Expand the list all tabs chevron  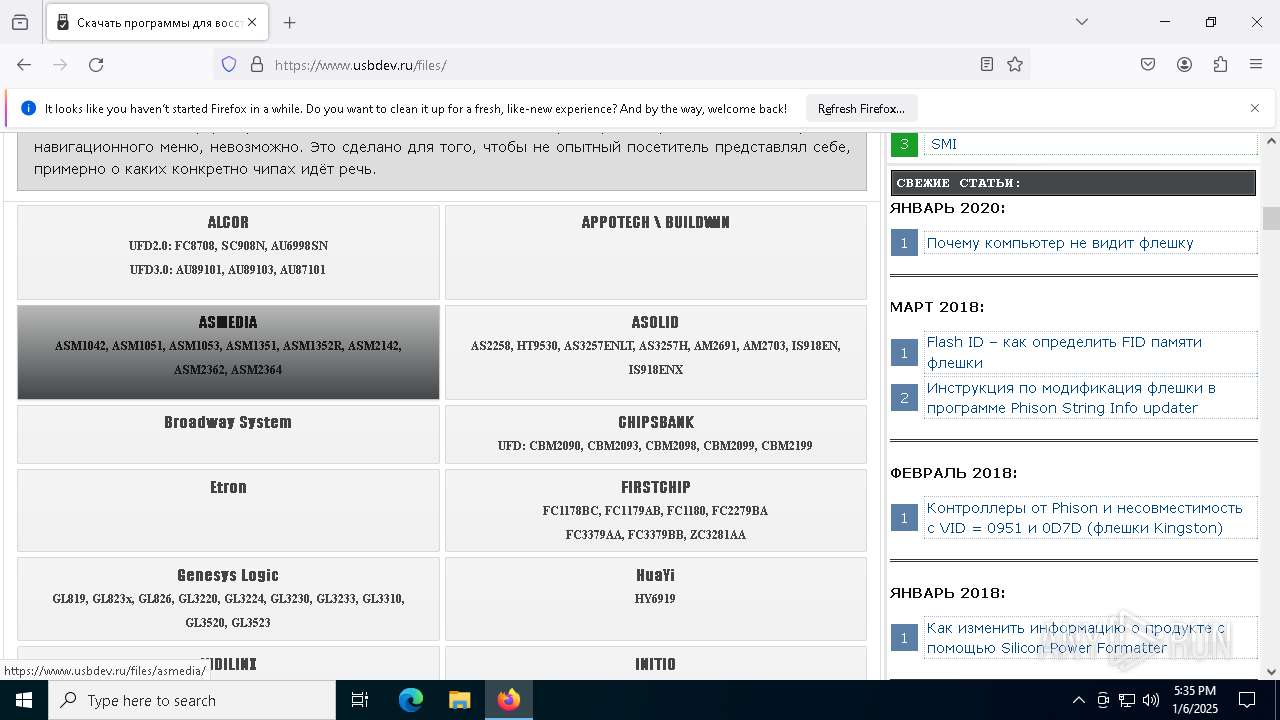(1082, 22)
